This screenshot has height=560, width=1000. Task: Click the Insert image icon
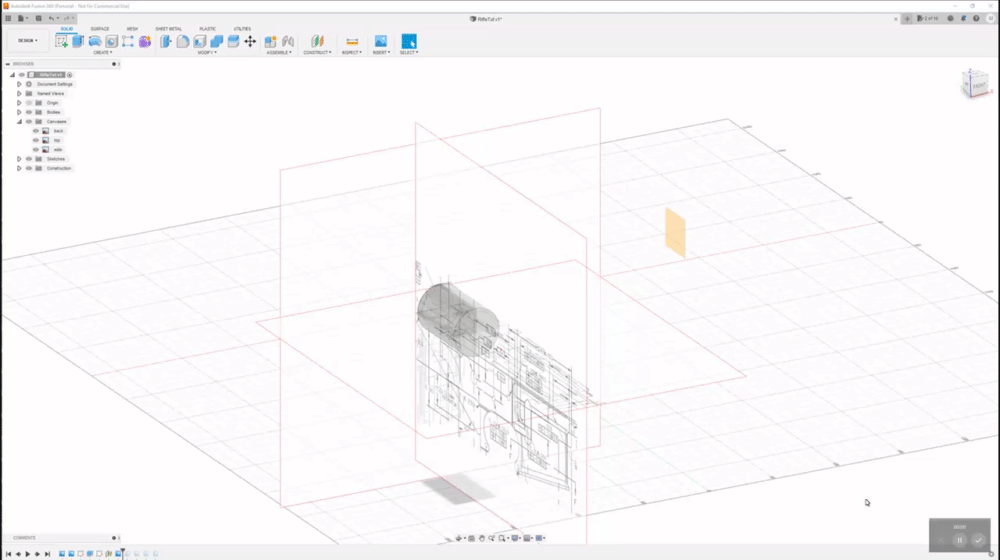tap(381, 41)
